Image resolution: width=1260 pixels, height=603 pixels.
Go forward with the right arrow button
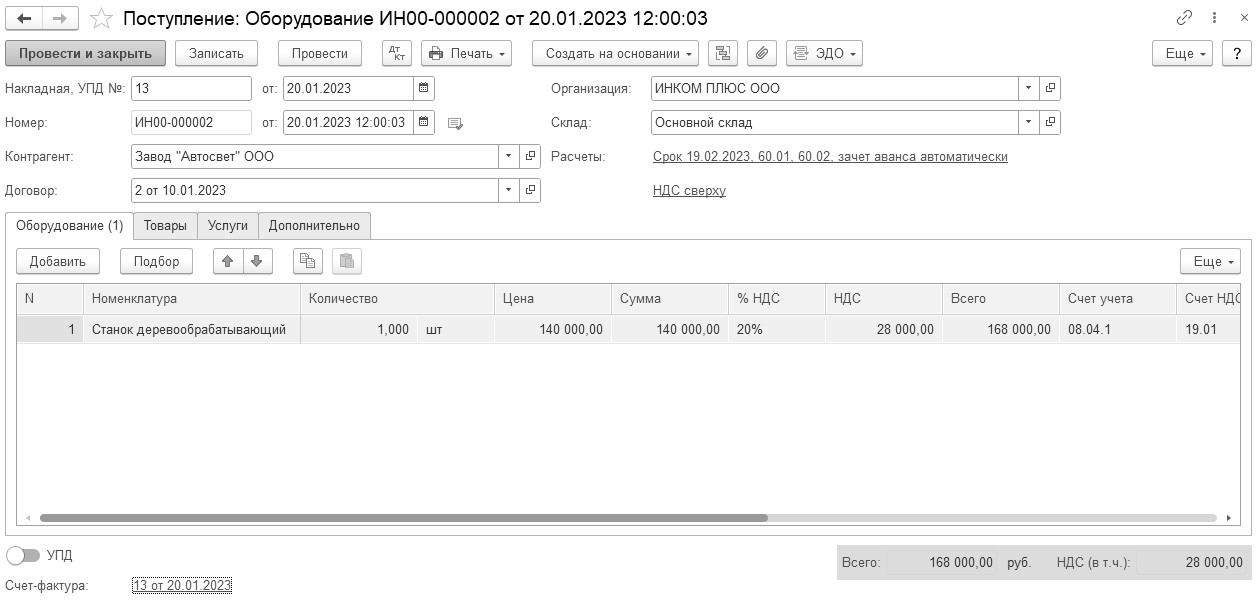pos(60,18)
